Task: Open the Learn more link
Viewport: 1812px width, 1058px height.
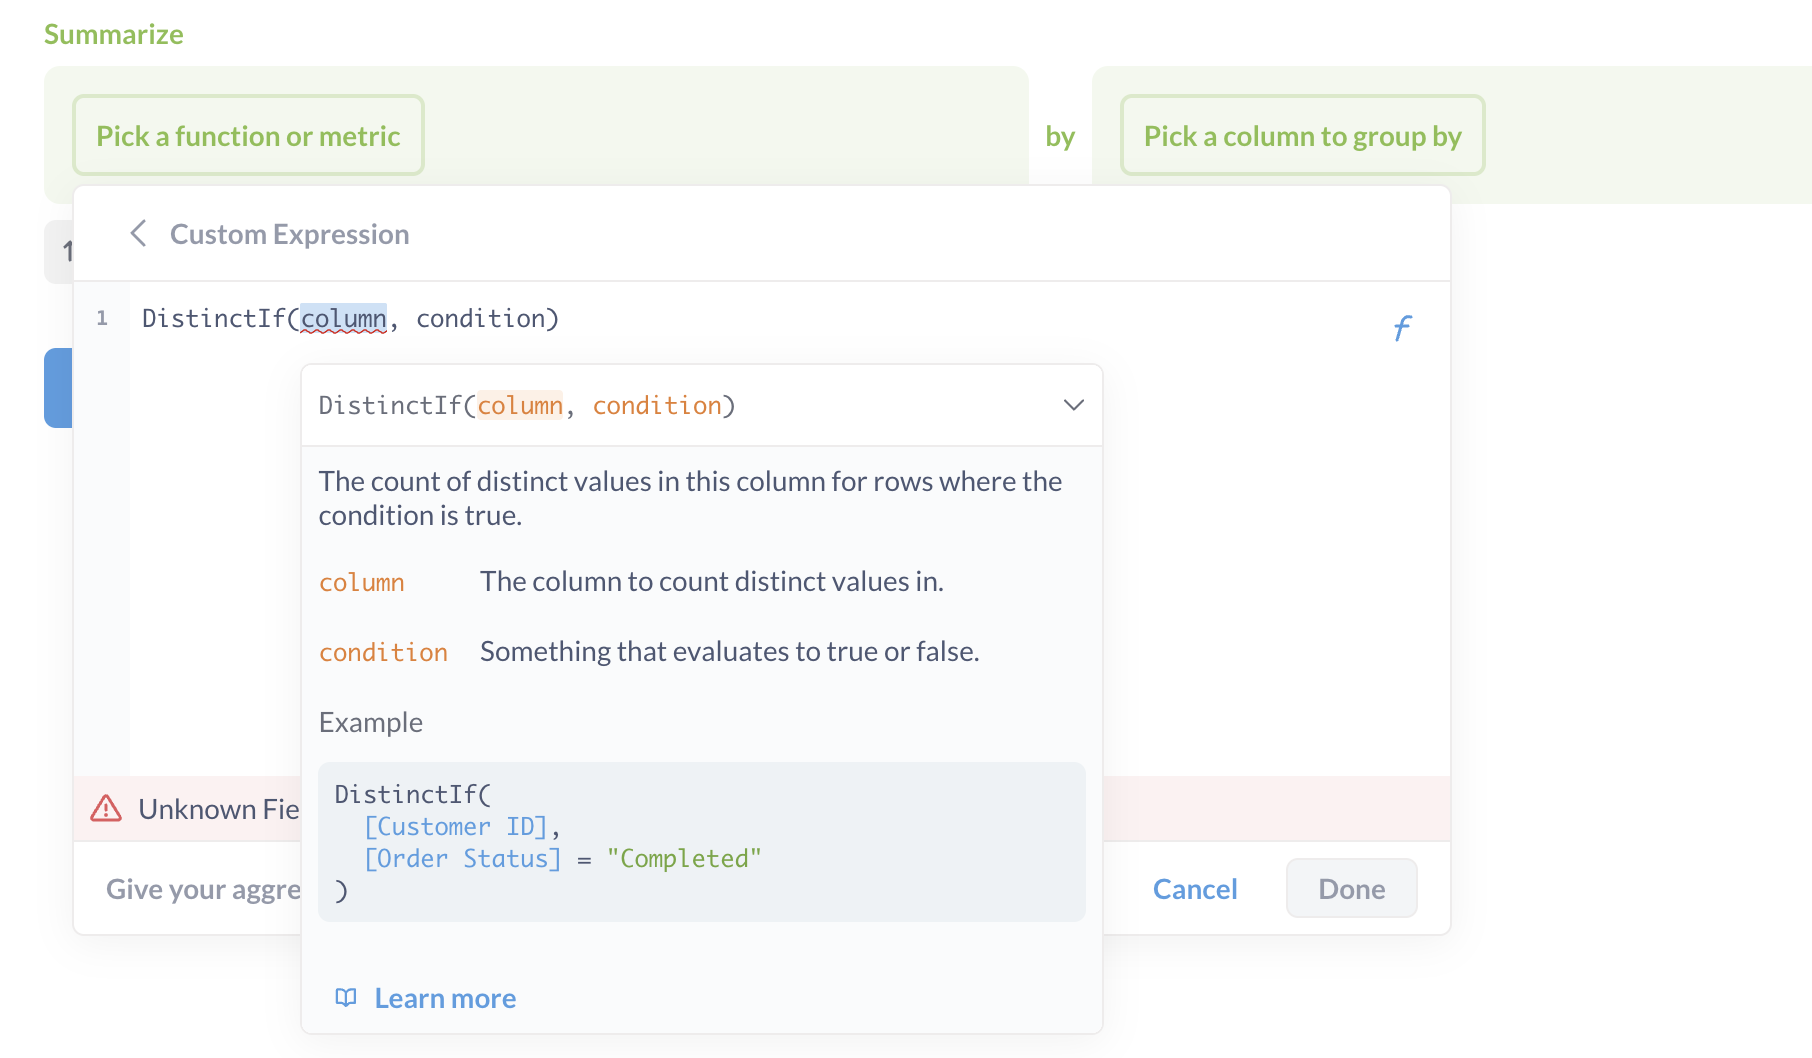Action: [445, 997]
